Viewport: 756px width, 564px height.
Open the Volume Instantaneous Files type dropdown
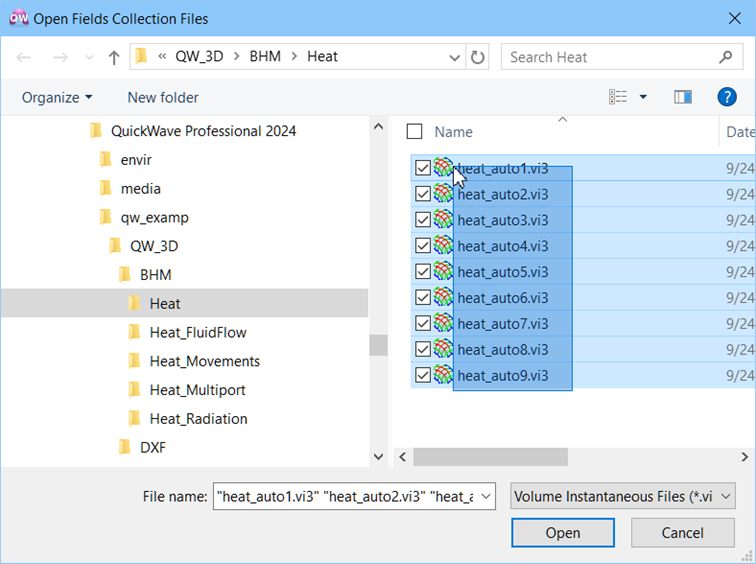[x=623, y=496]
